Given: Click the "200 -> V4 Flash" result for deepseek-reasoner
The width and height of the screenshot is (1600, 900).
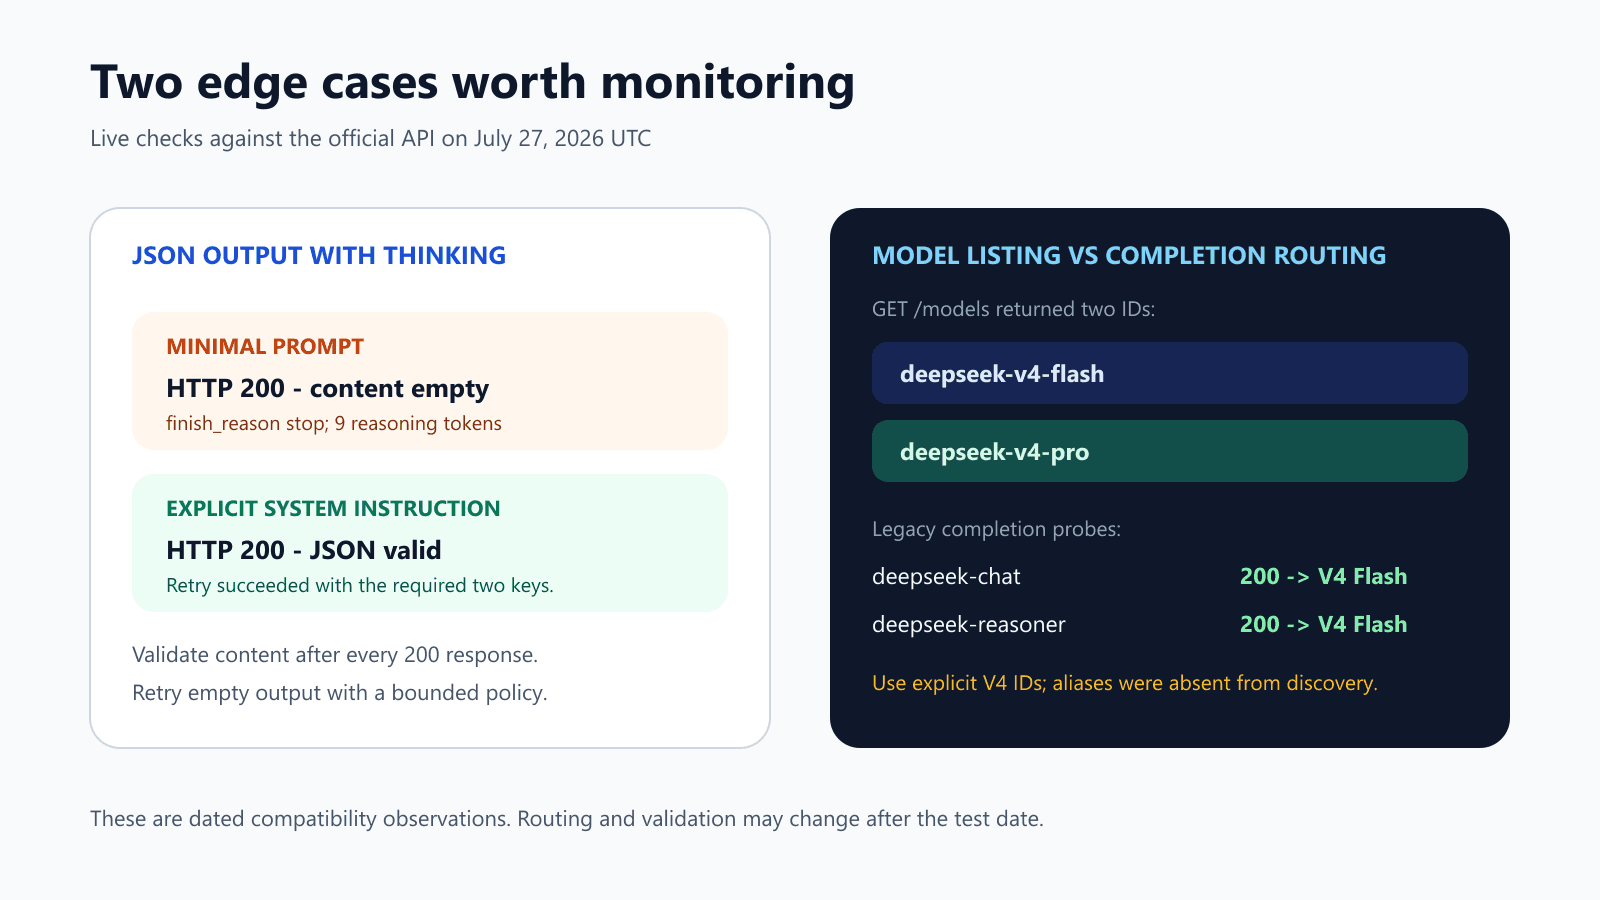Looking at the screenshot, I should 1324,625.
